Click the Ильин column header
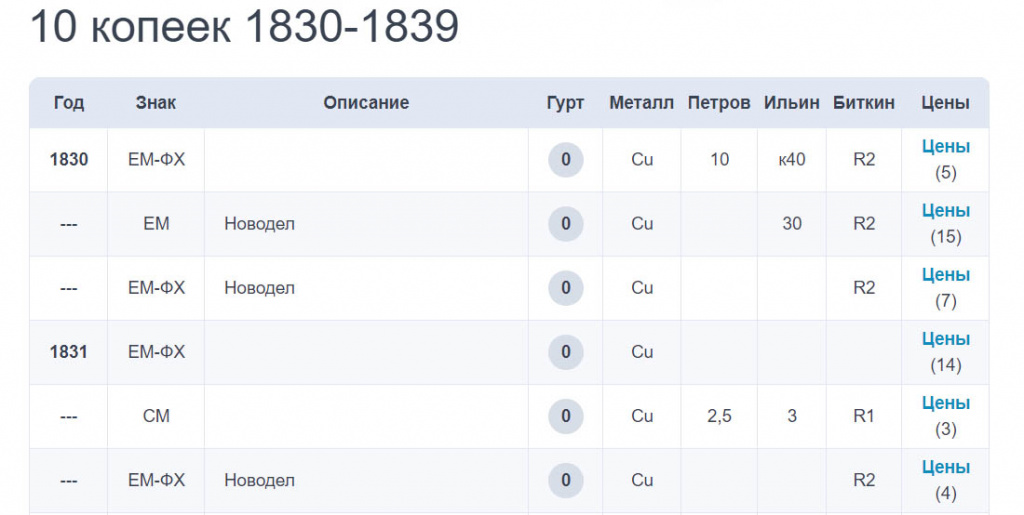The image size is (1024, 515). [x=792, y=103]
